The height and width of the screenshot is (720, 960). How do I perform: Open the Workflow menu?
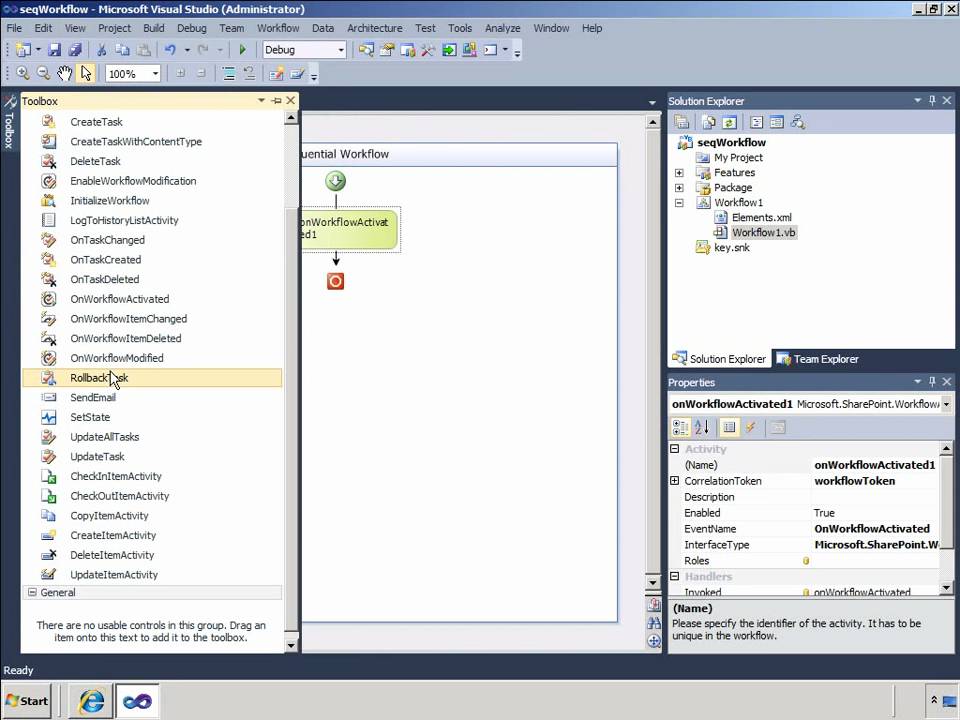pos(278,28)
